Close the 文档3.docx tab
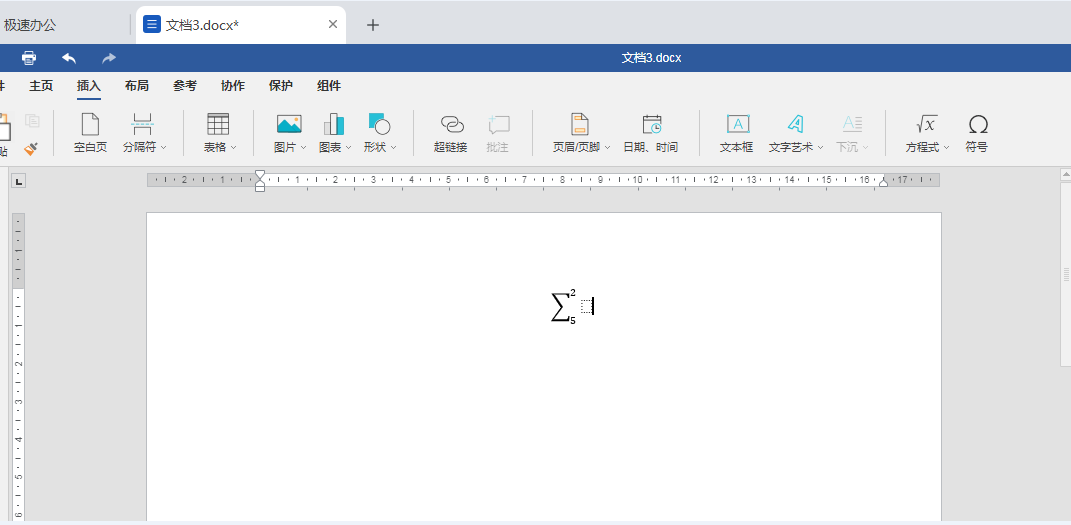Image resolution: width=1071 pixels, height=525 pixels. [x=333, y=25]
